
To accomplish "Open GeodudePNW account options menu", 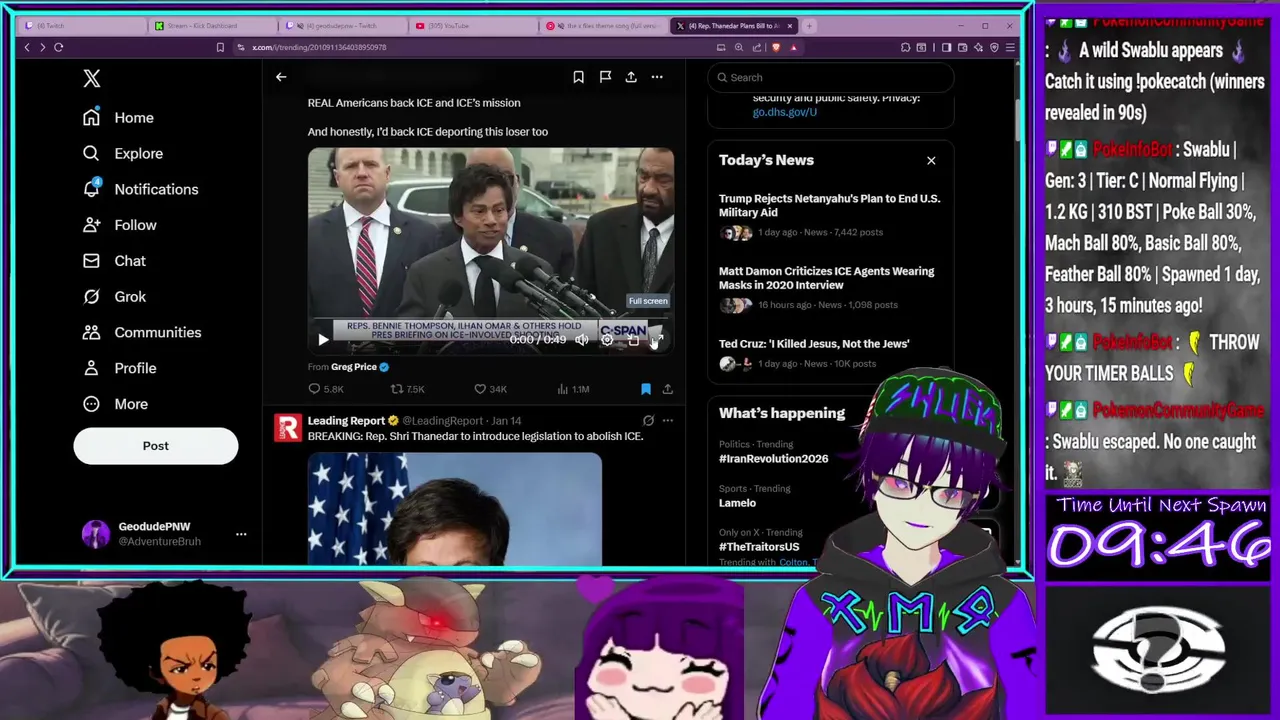I will [x=241, y=534].
